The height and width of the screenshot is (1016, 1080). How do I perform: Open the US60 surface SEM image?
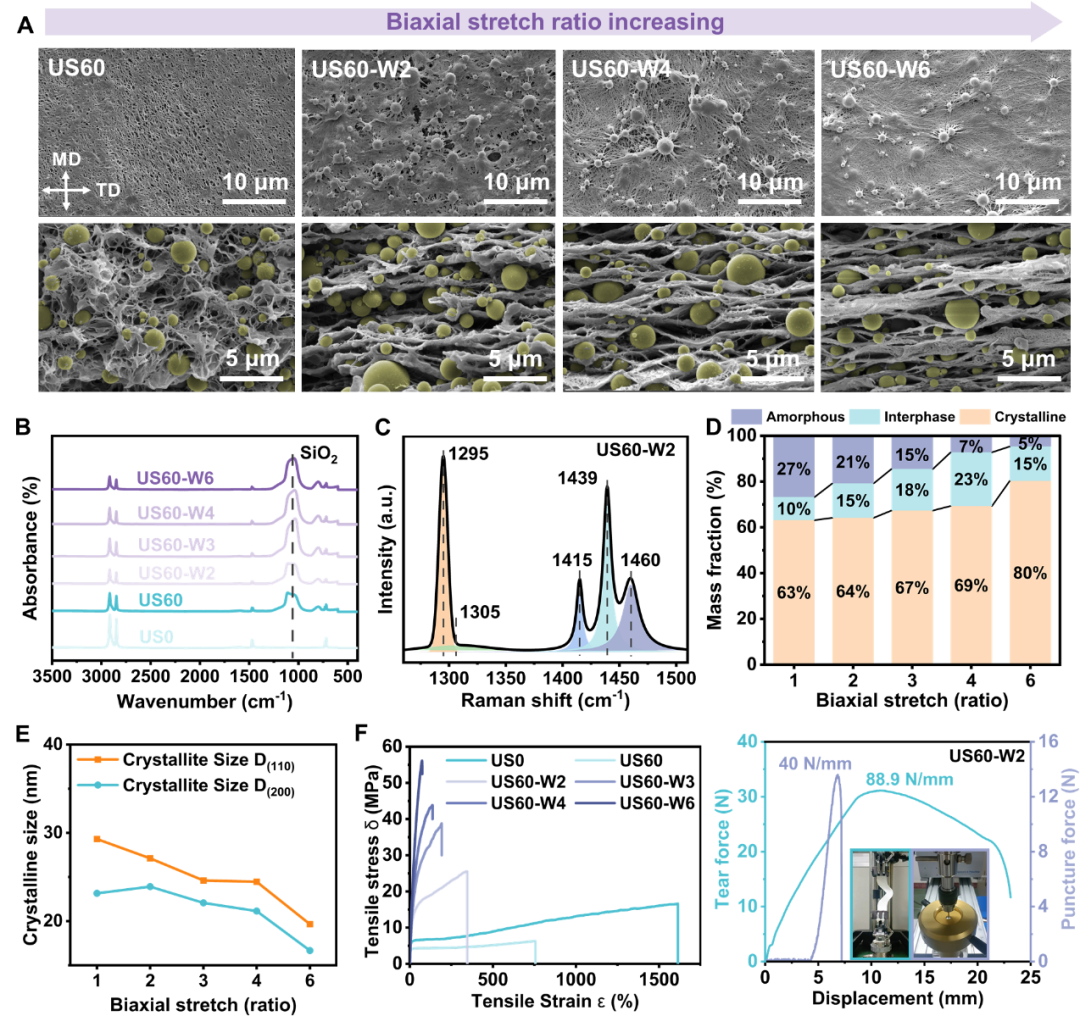tap(167, 130)
